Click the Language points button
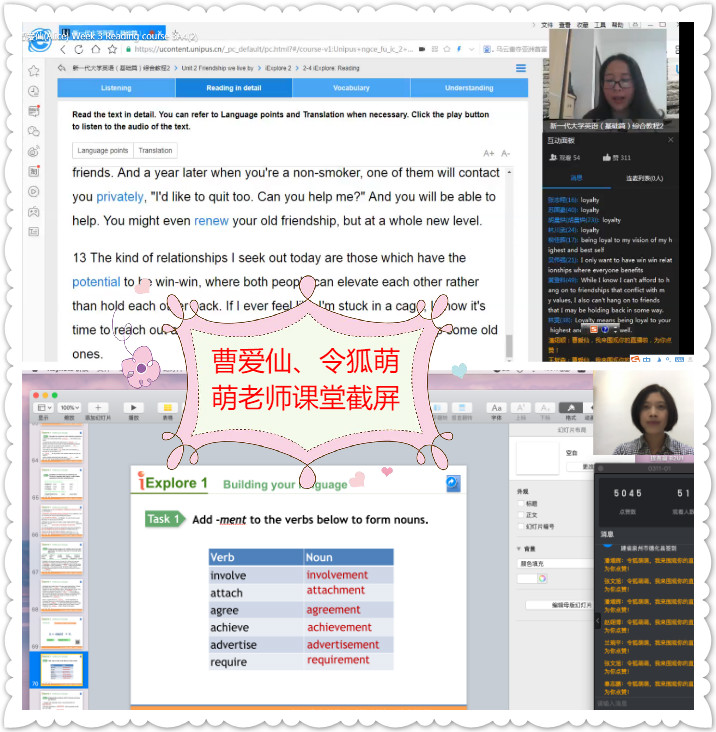The image size is (716, 732). pos(103,151)
